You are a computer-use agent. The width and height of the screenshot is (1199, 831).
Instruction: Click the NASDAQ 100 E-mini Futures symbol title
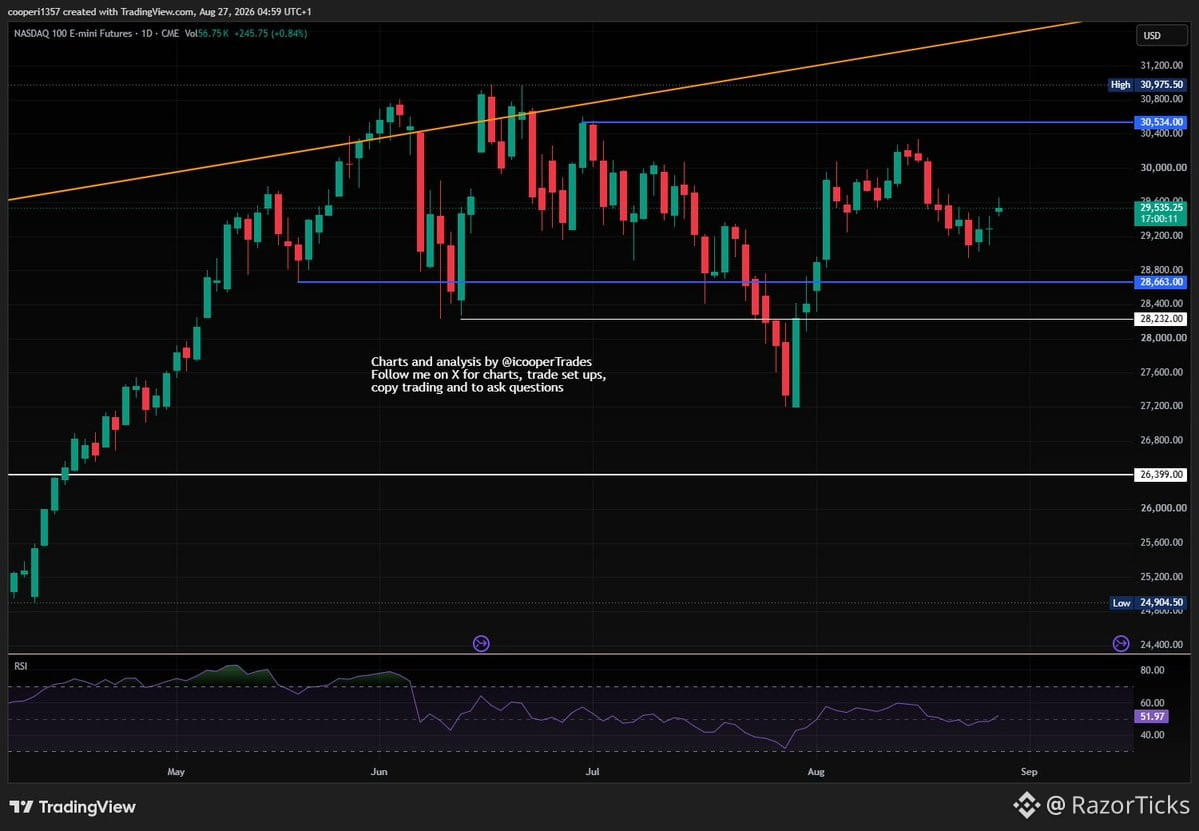tap(73, 34)
